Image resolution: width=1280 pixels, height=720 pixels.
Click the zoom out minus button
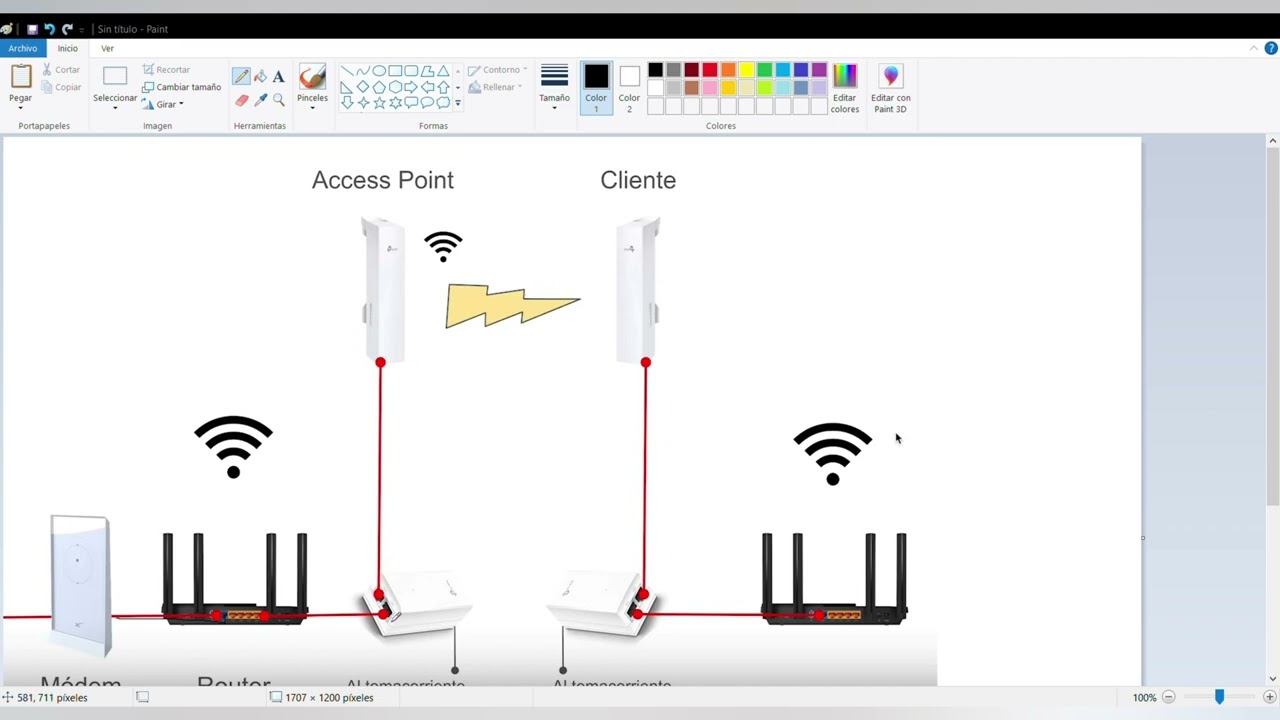1168,697
